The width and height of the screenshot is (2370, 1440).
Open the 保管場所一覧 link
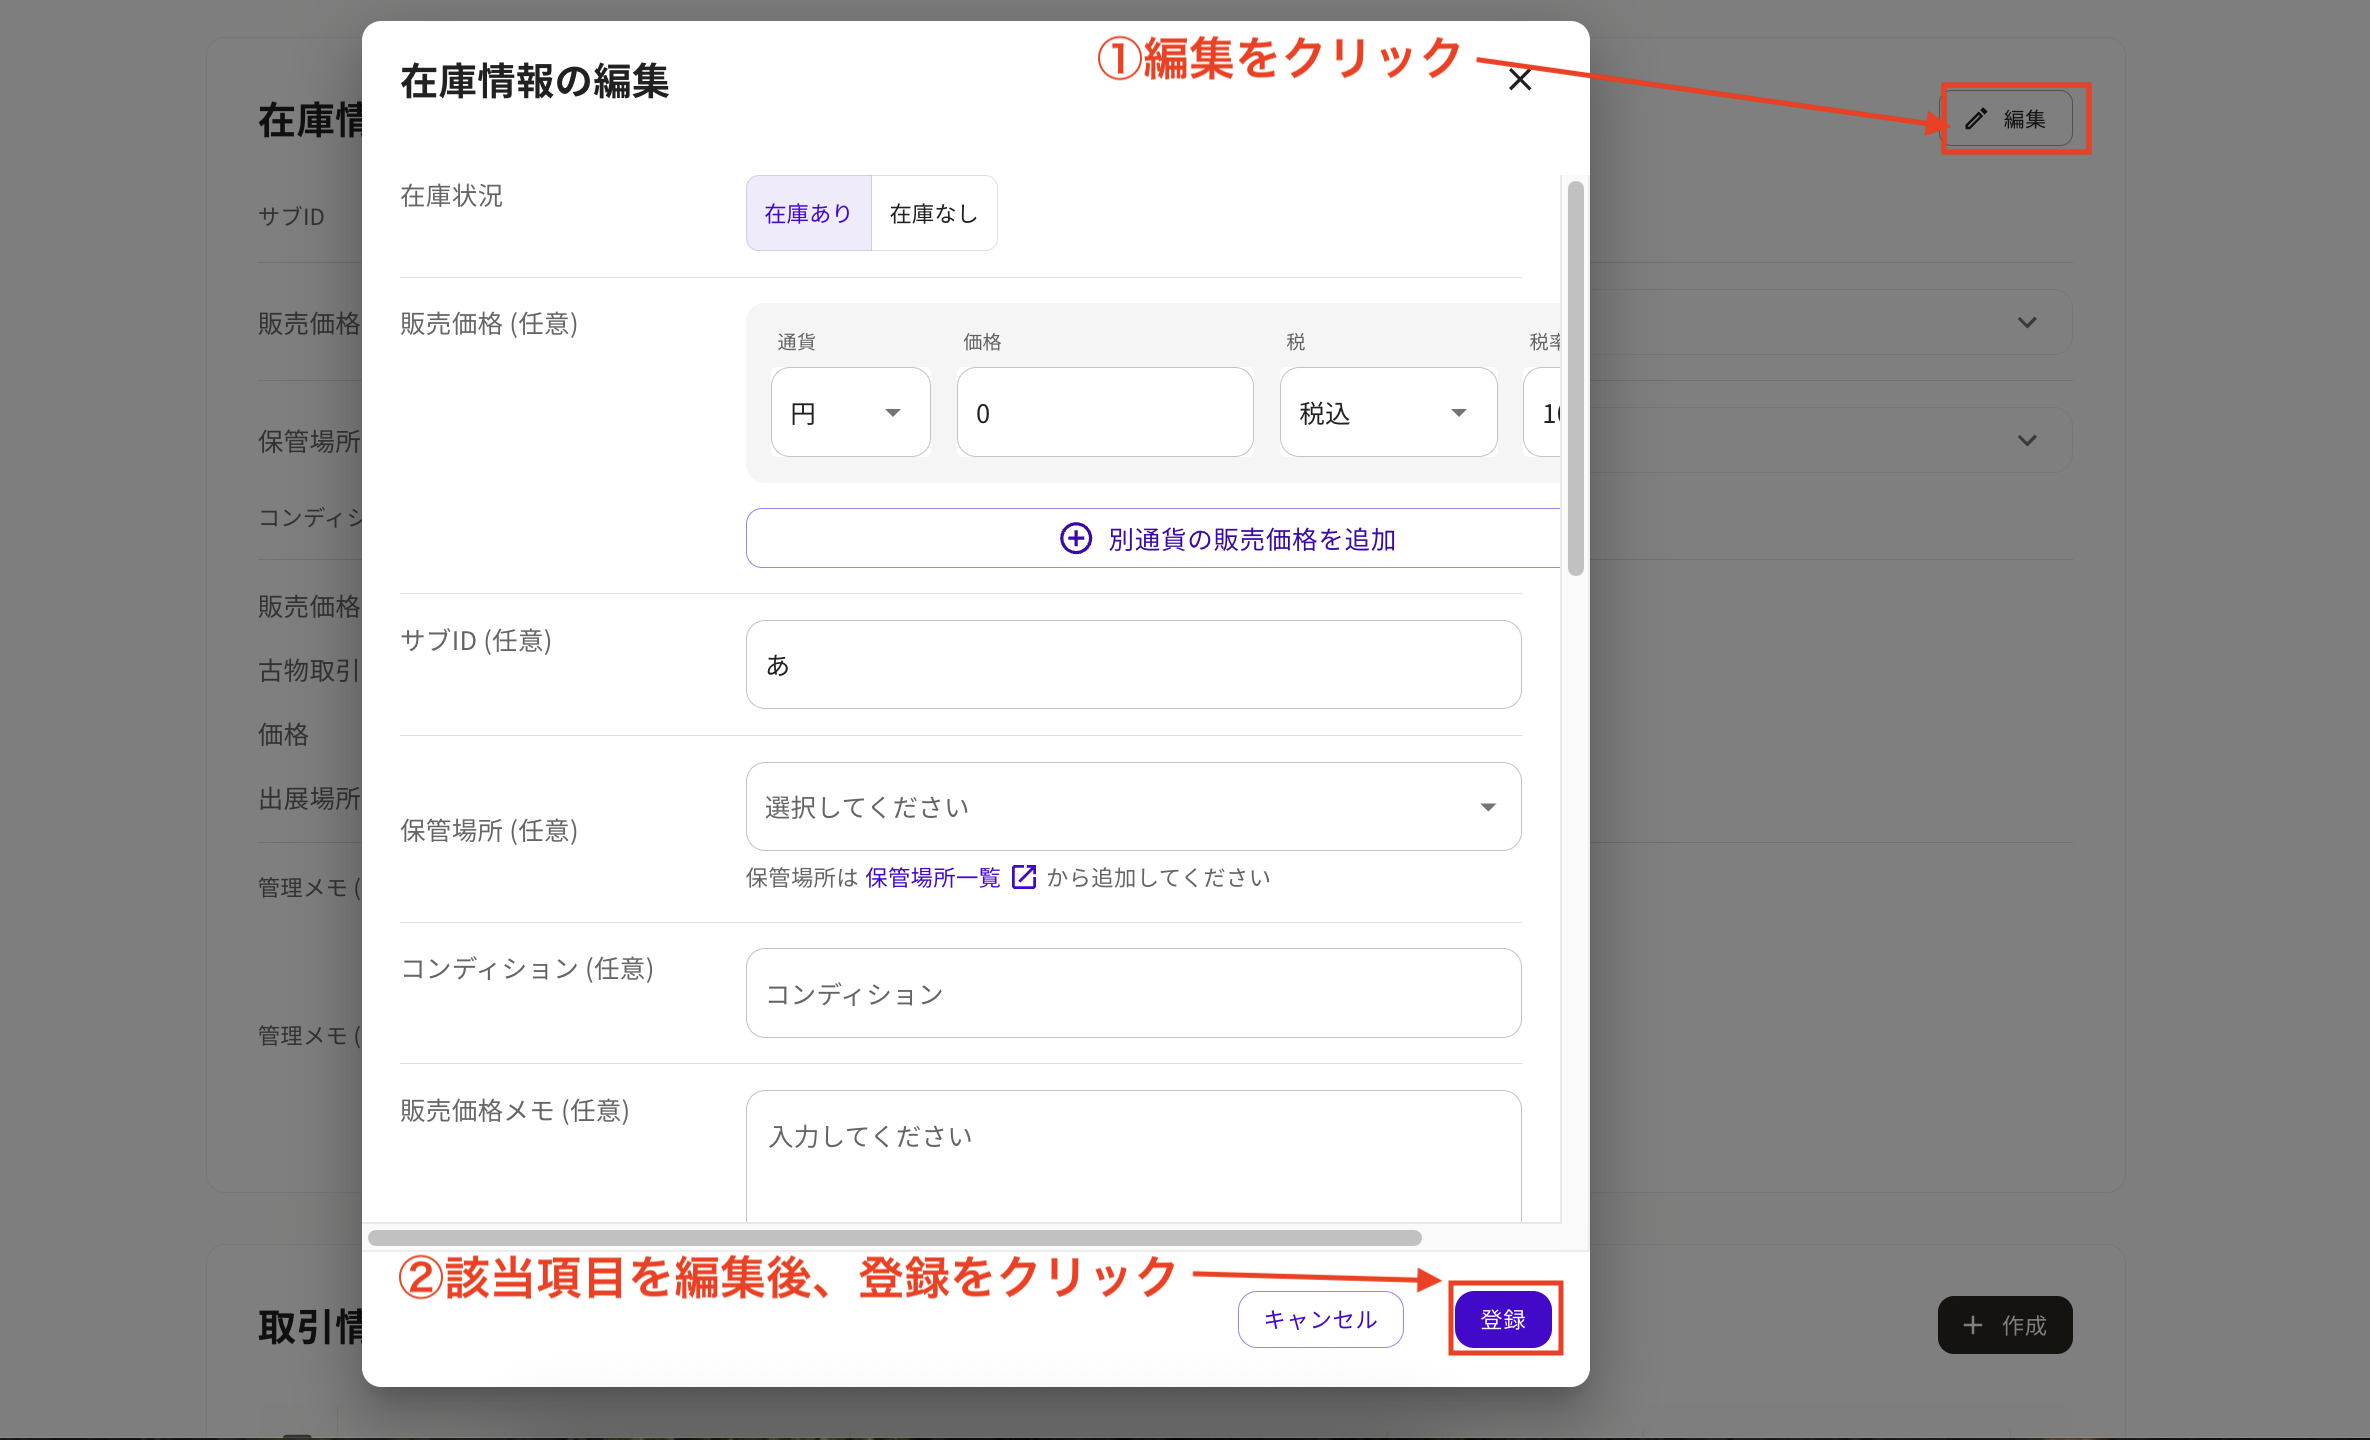931,877
